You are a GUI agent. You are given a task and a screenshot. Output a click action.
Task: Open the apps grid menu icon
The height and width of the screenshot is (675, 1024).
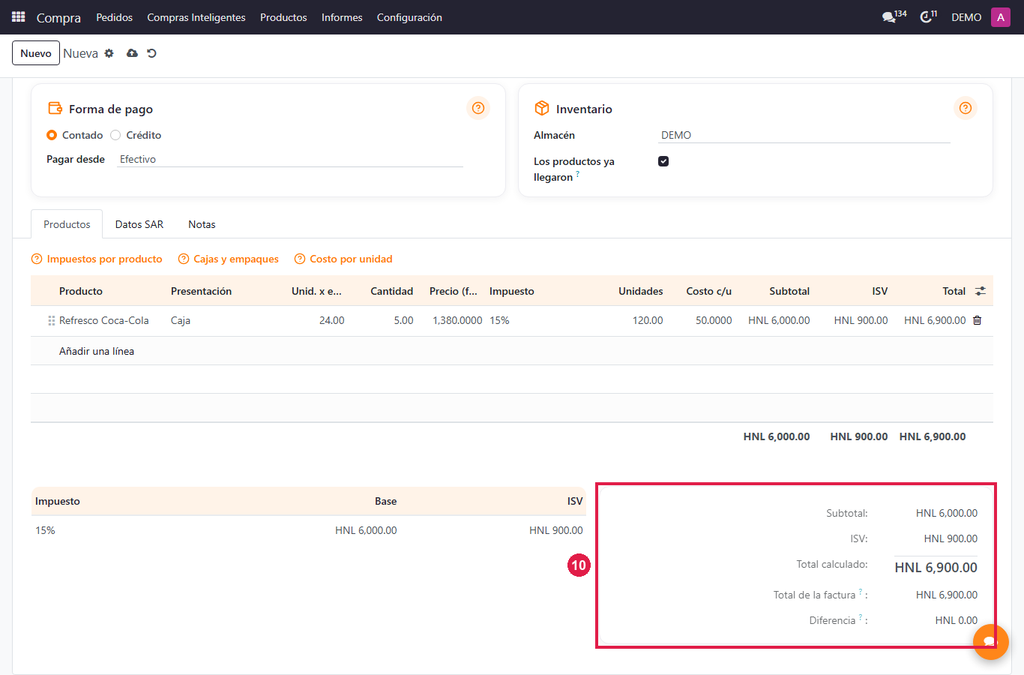tap(18, 17)
